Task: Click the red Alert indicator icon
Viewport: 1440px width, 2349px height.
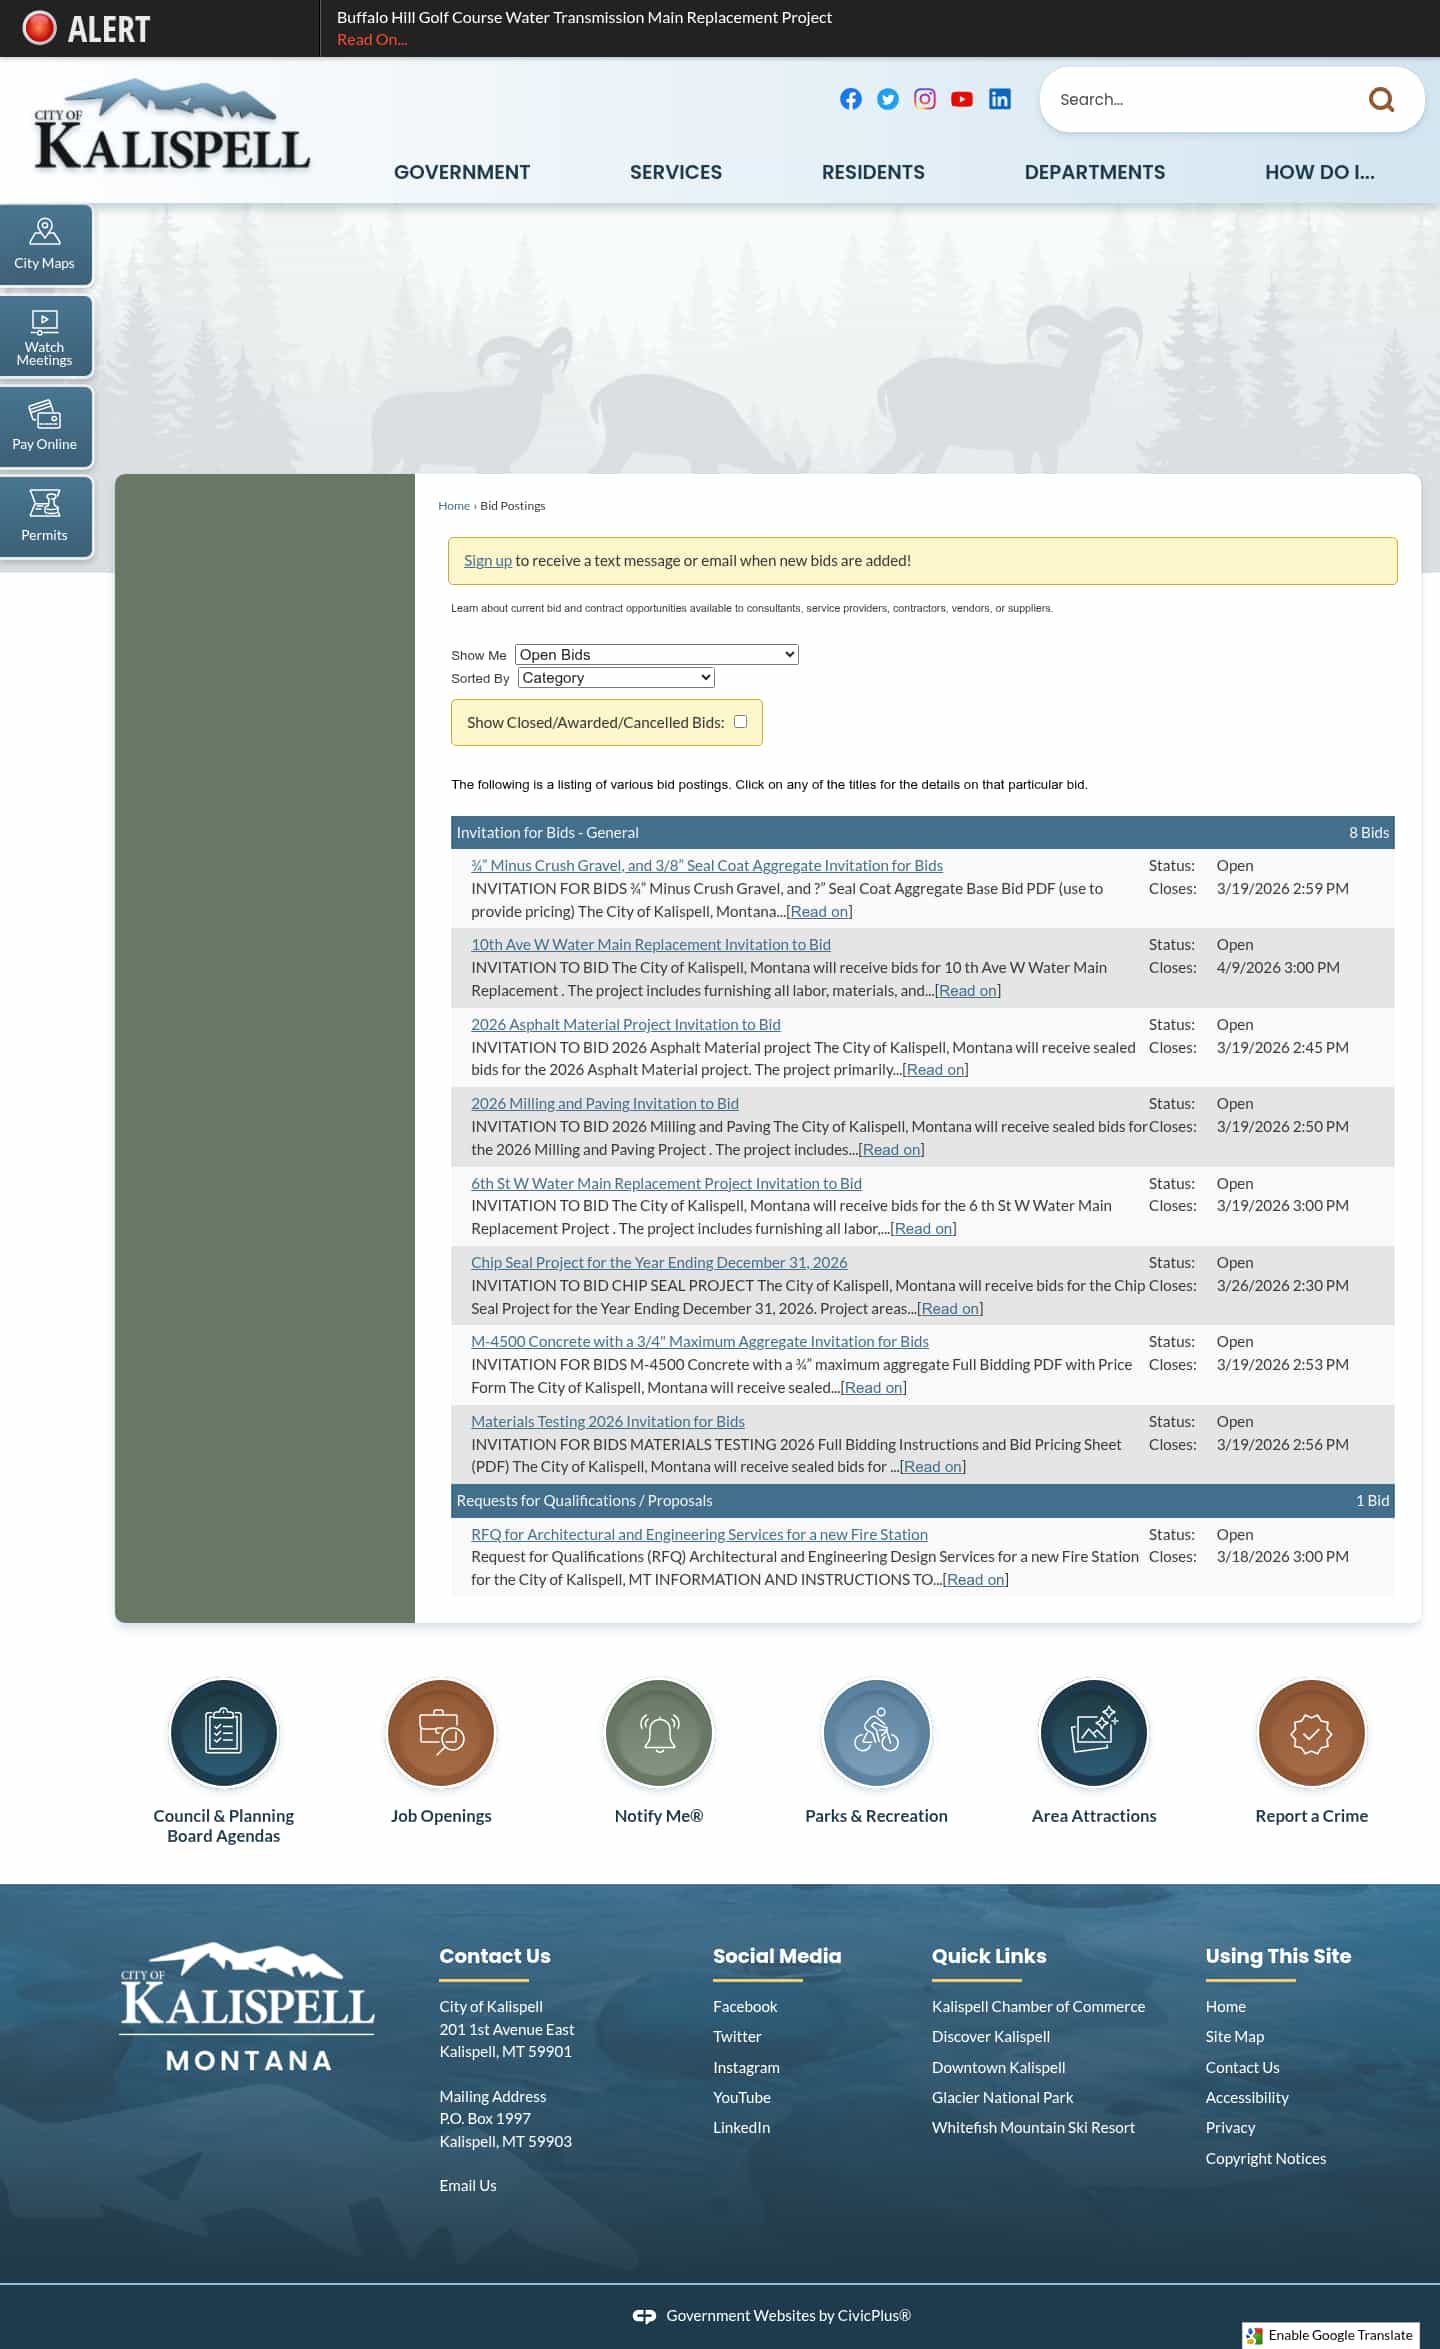Action: coord(40,28)
